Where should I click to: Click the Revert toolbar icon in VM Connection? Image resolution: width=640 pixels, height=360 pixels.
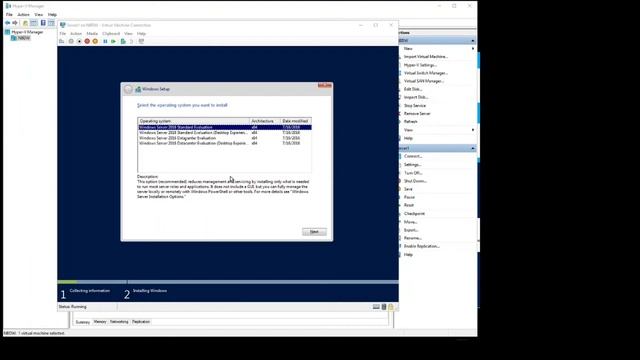coord(131,41)
